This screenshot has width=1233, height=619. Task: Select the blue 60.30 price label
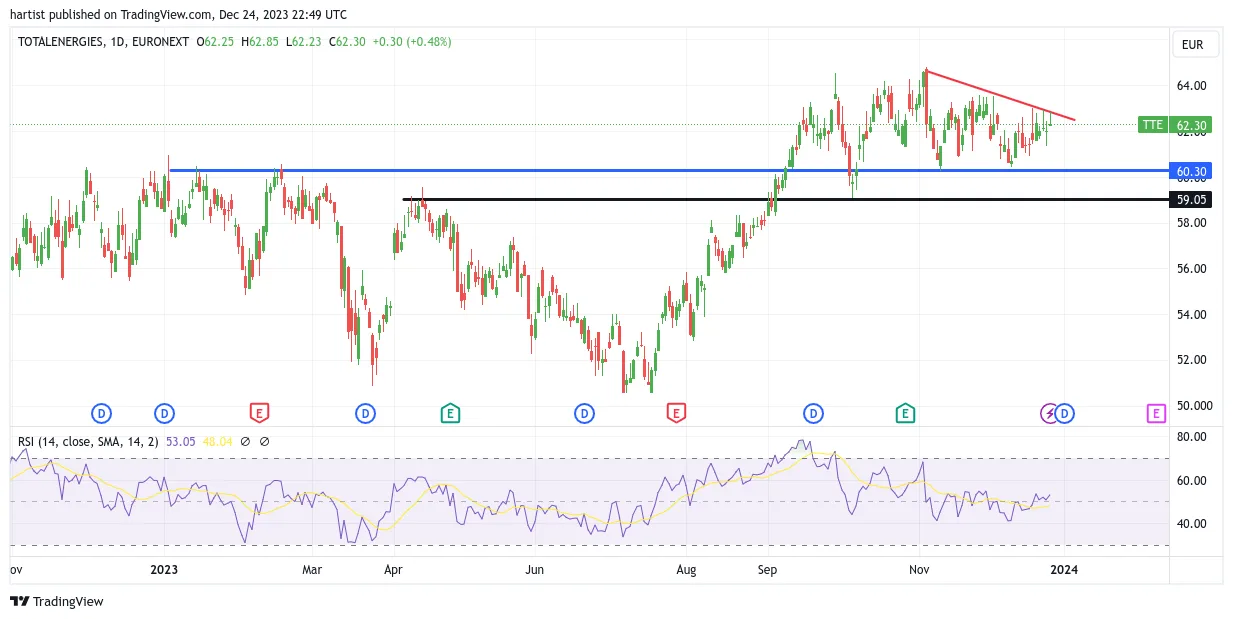[1190, 171]
